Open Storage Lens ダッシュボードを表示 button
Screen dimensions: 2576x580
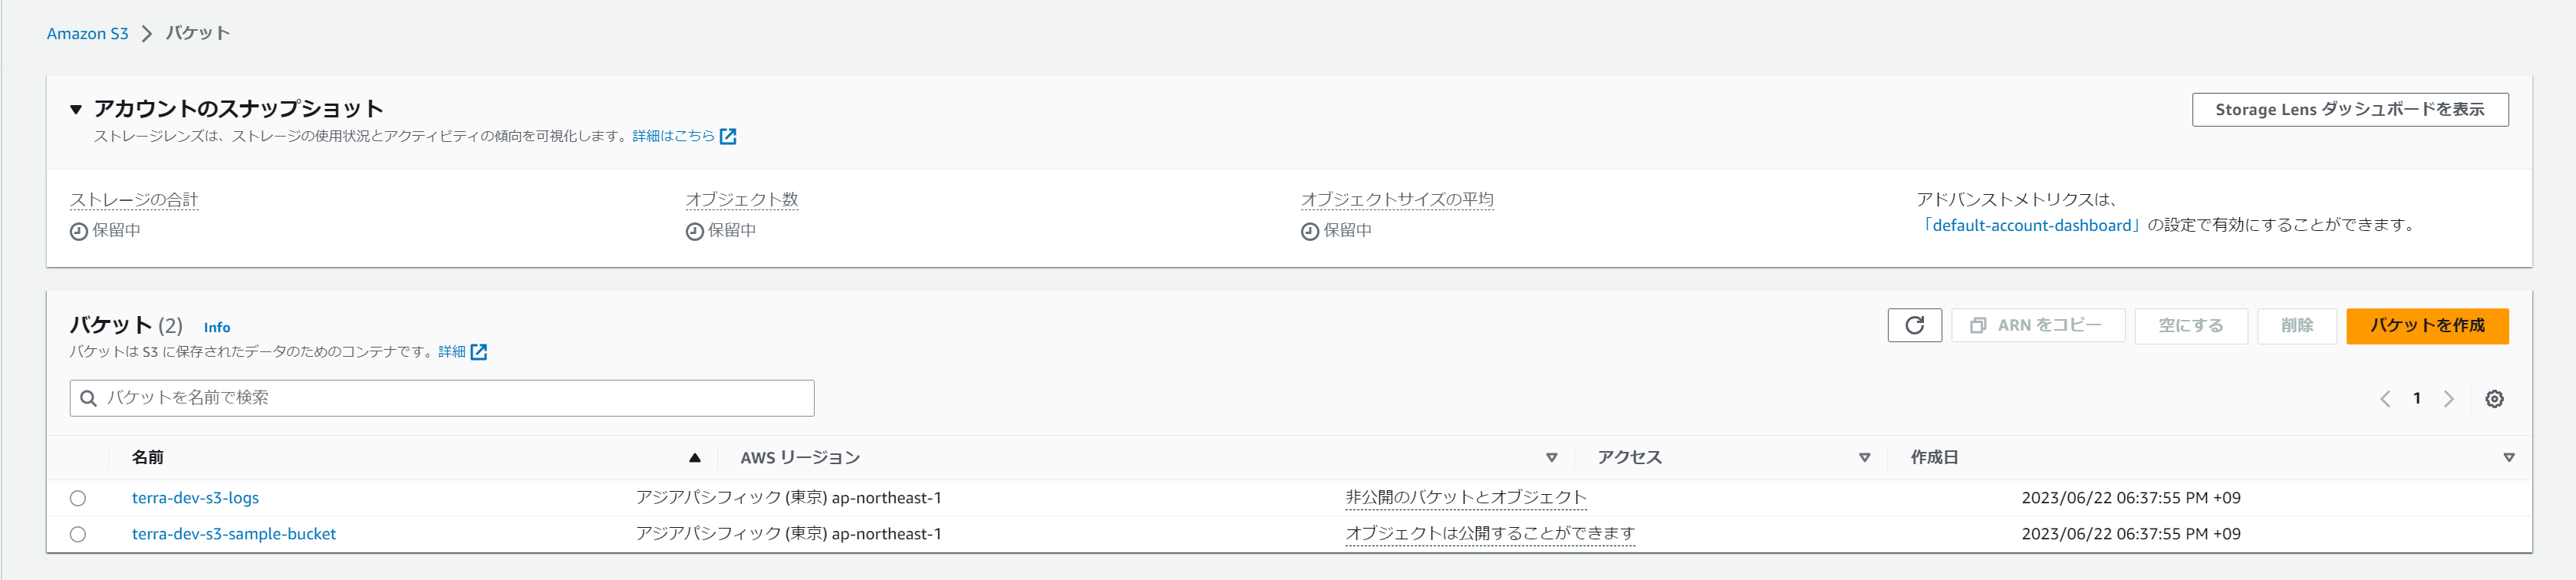2349,109
